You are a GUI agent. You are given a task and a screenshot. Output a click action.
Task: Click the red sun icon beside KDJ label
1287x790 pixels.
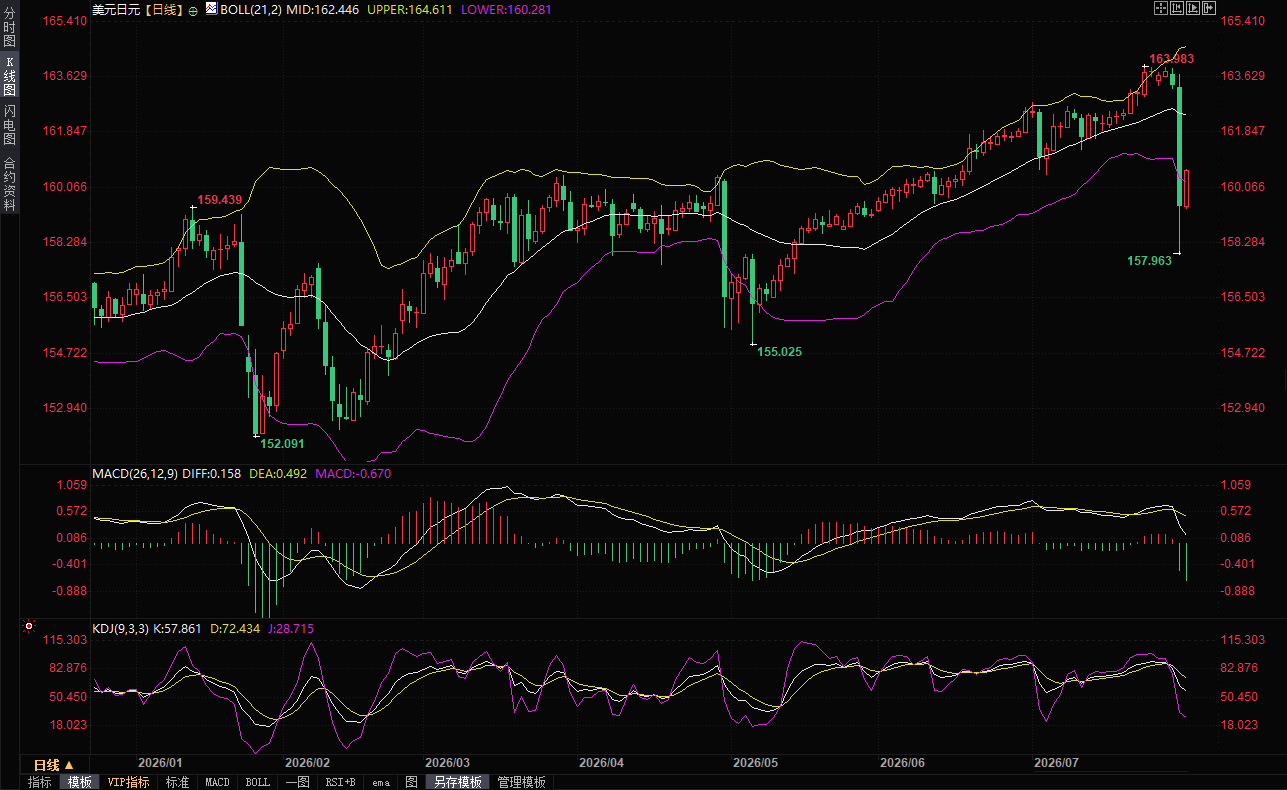pyautogui.click(x=29, y=627)
